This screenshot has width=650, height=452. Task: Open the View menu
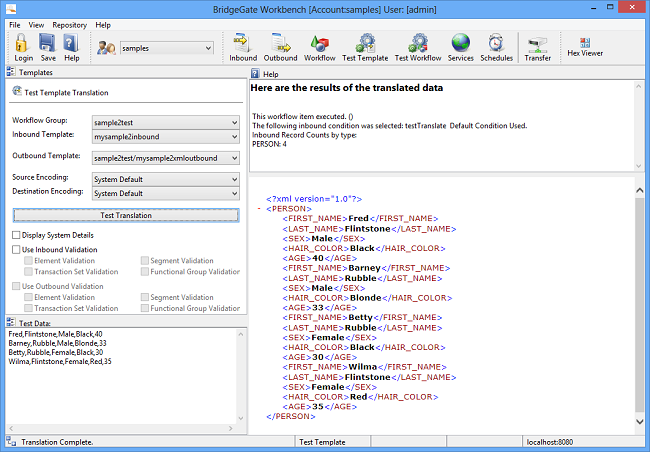click(x=36, y=25)
